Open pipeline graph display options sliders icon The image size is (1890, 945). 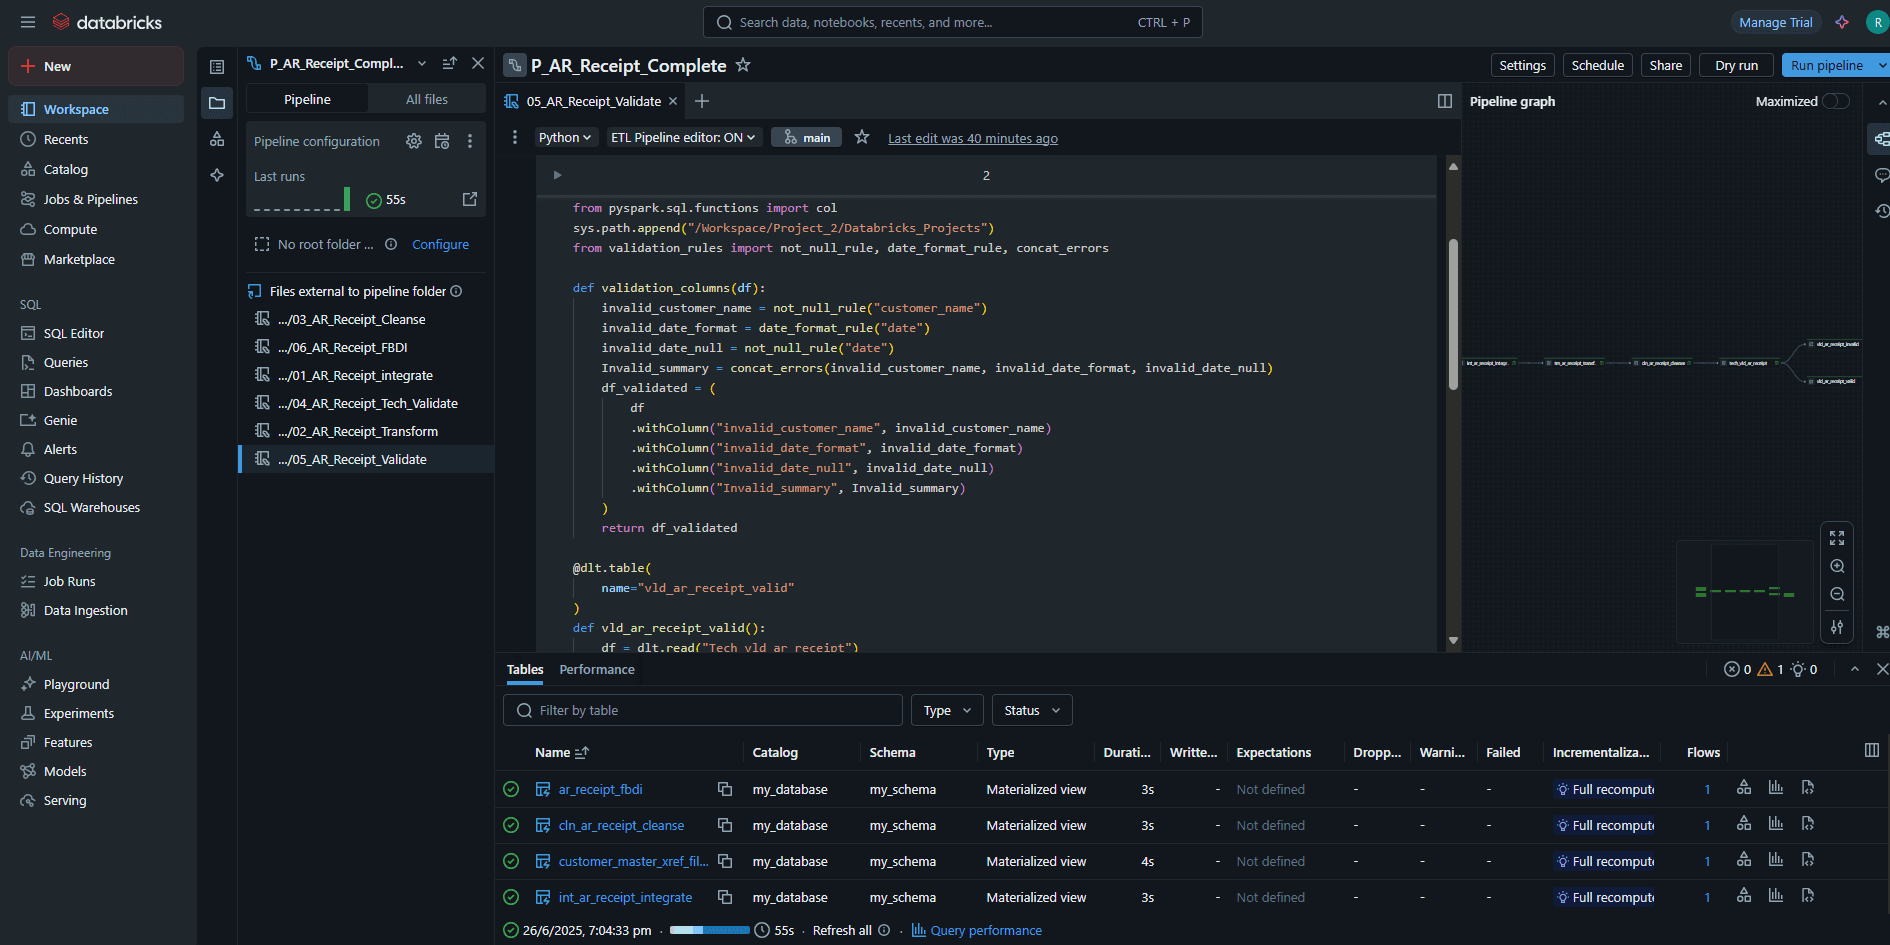[x=1837, y=627]
